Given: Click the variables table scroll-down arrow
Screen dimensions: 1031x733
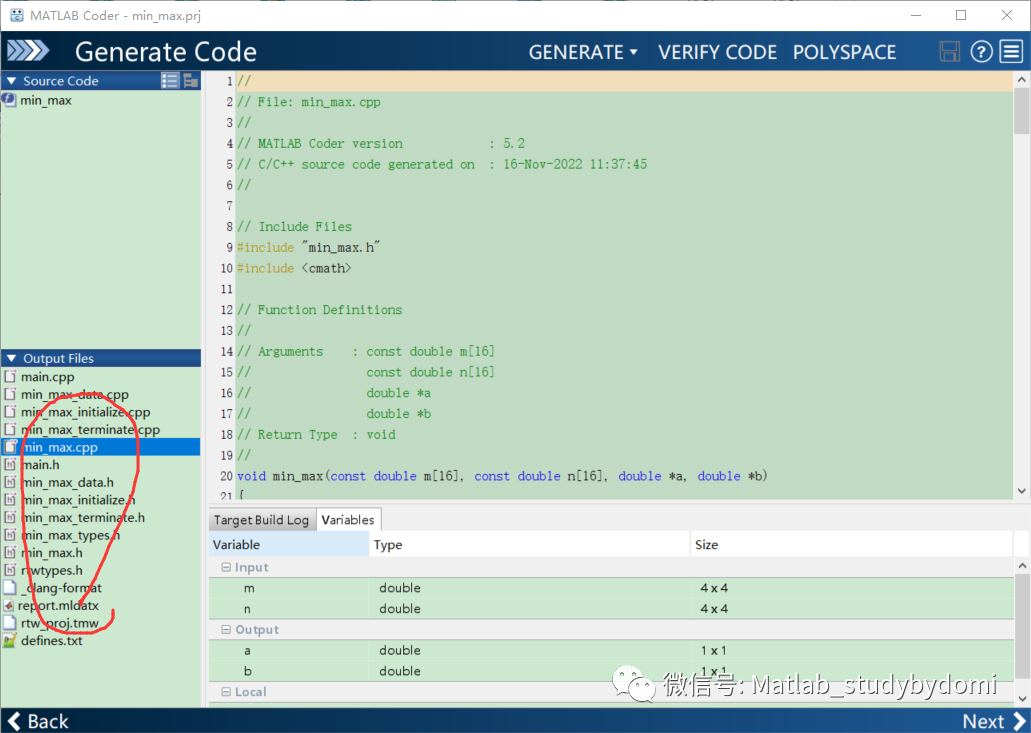Looking at the screenshot, I should point(1022,698).
